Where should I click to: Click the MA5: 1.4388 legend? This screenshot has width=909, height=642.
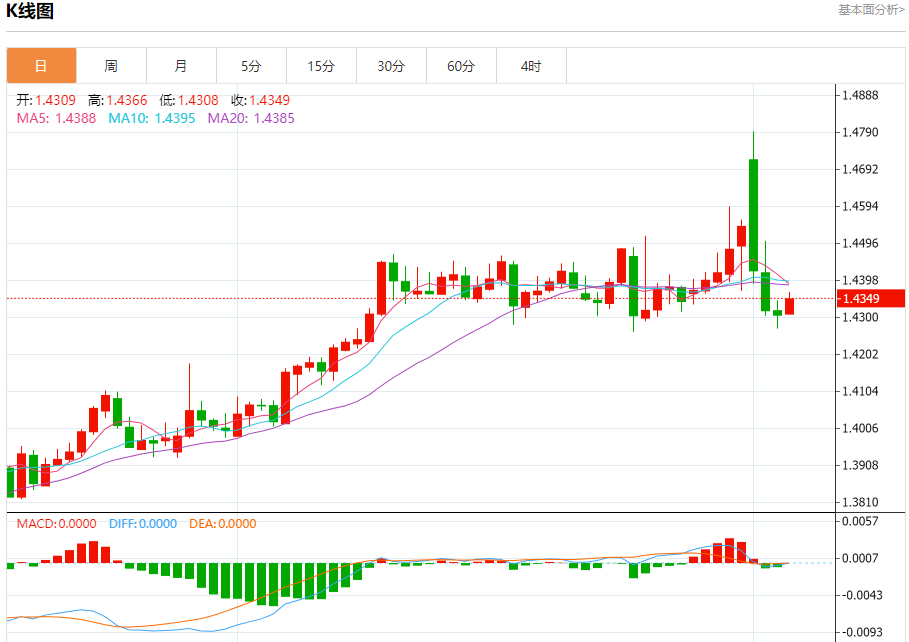pyautogui.click(x=56, y=118)
